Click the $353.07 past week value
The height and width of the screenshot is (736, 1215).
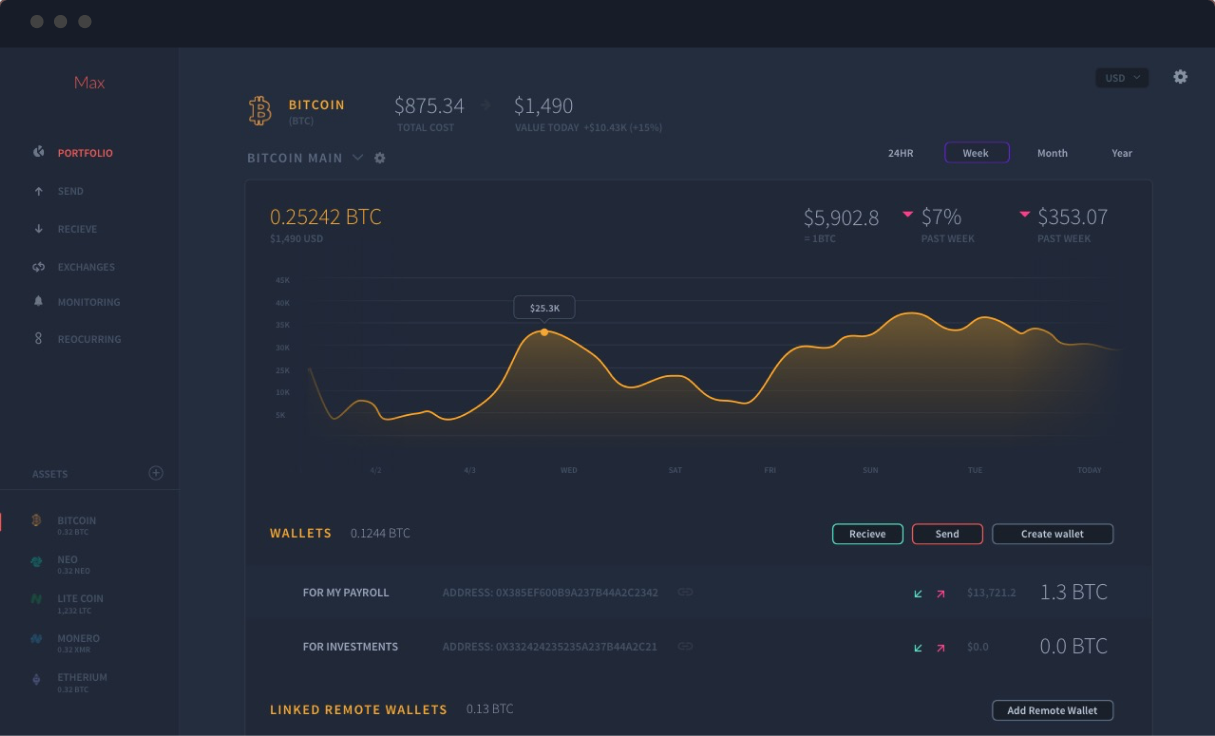[1072, 217]
